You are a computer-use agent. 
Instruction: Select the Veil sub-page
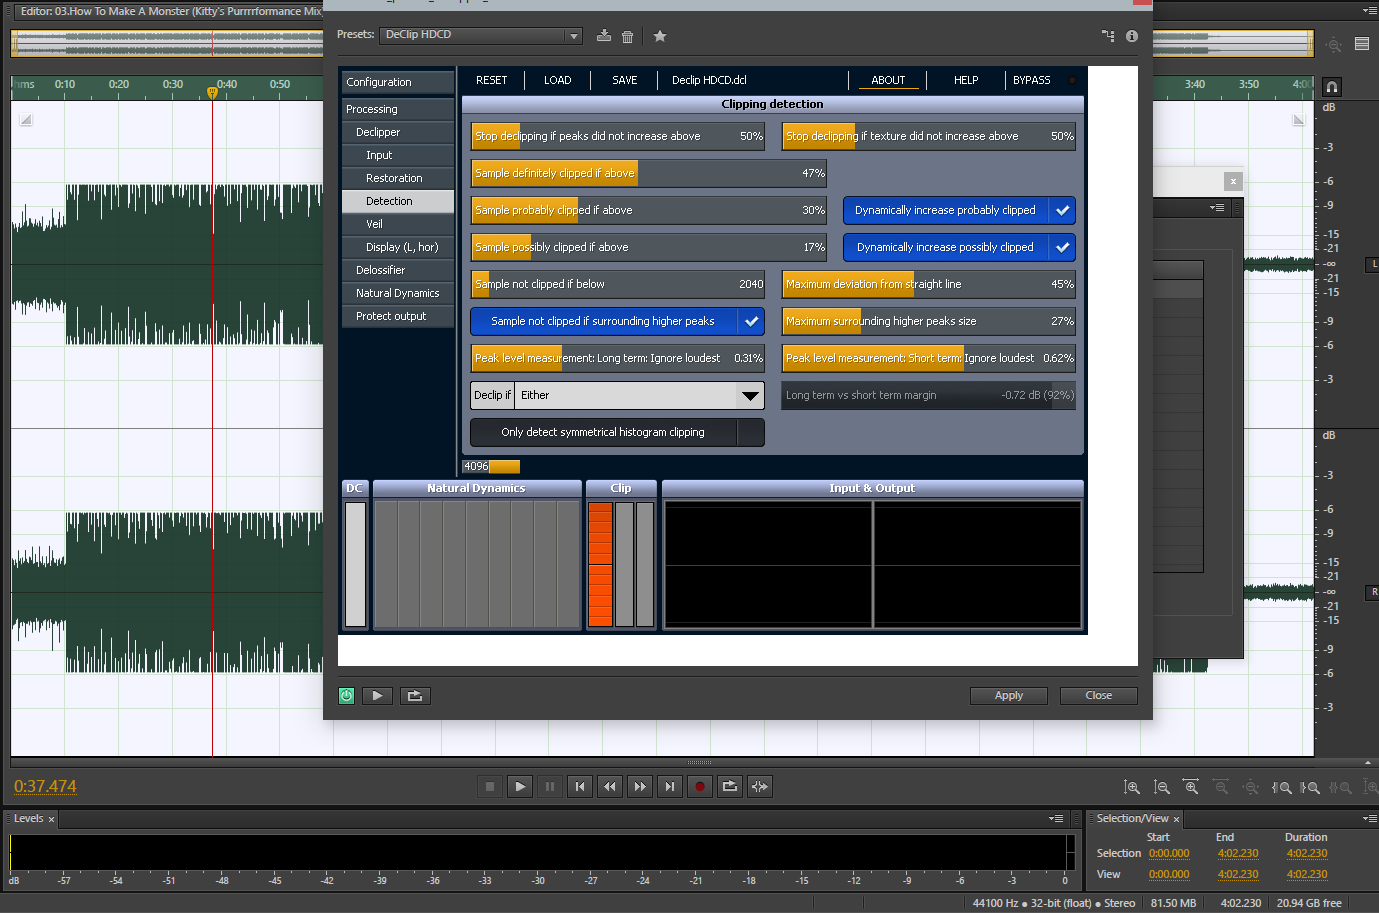point(398,224)
